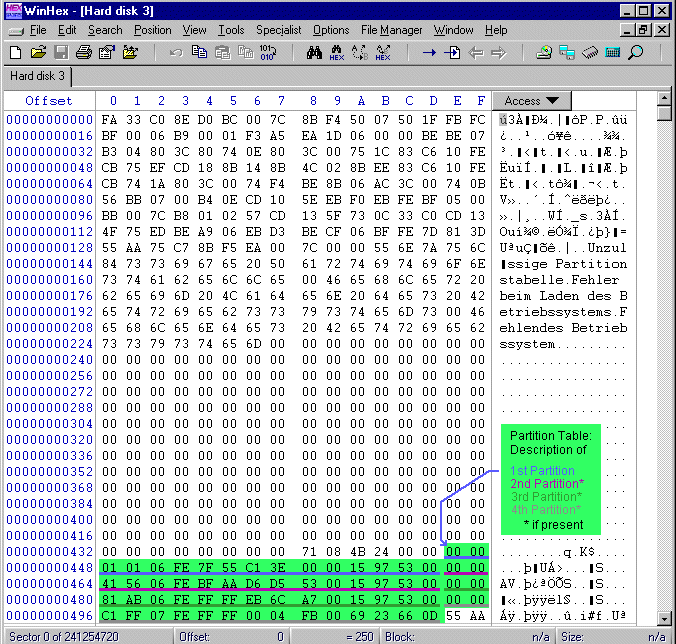Select the Hard disk 3 tab
Image resolution: width=676 pixels, height=644 pixels.
(x=38, y=76)
